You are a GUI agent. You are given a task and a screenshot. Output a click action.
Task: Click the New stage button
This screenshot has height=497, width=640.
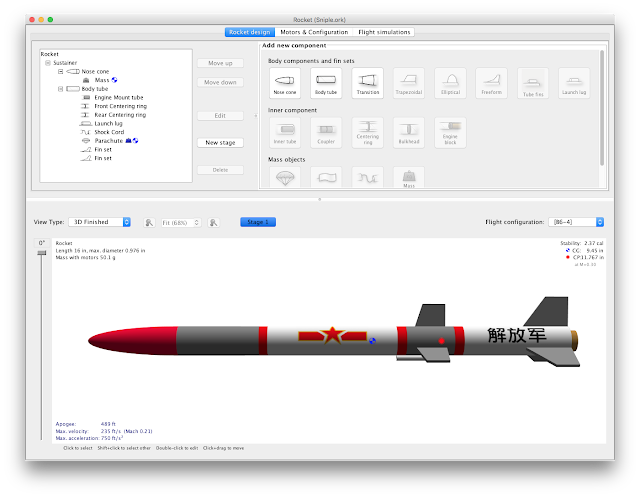(x=220, y=143)
